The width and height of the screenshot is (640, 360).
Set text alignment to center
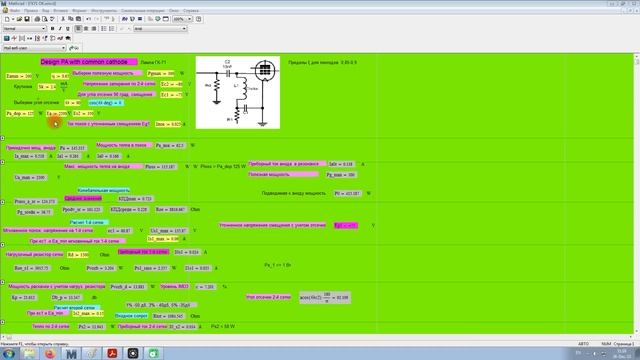[x=86, y=29]
